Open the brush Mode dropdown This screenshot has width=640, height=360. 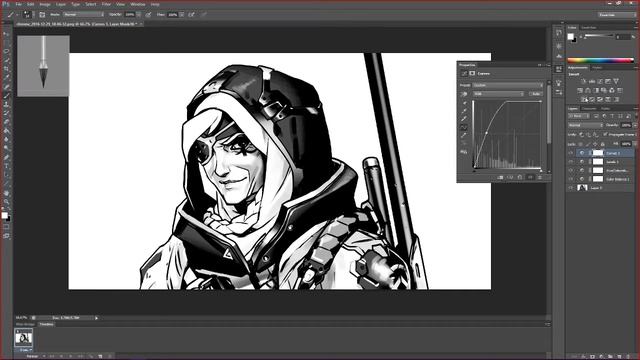click(83, 14)
